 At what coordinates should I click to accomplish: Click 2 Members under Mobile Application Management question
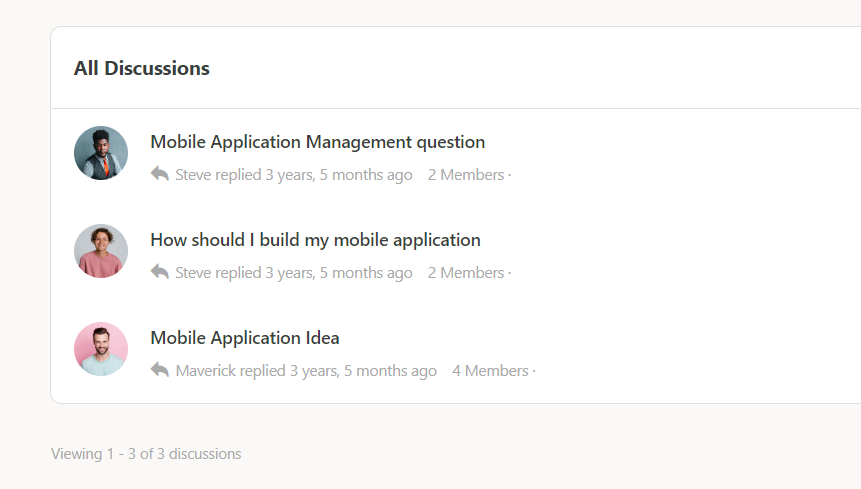point(466,175)
